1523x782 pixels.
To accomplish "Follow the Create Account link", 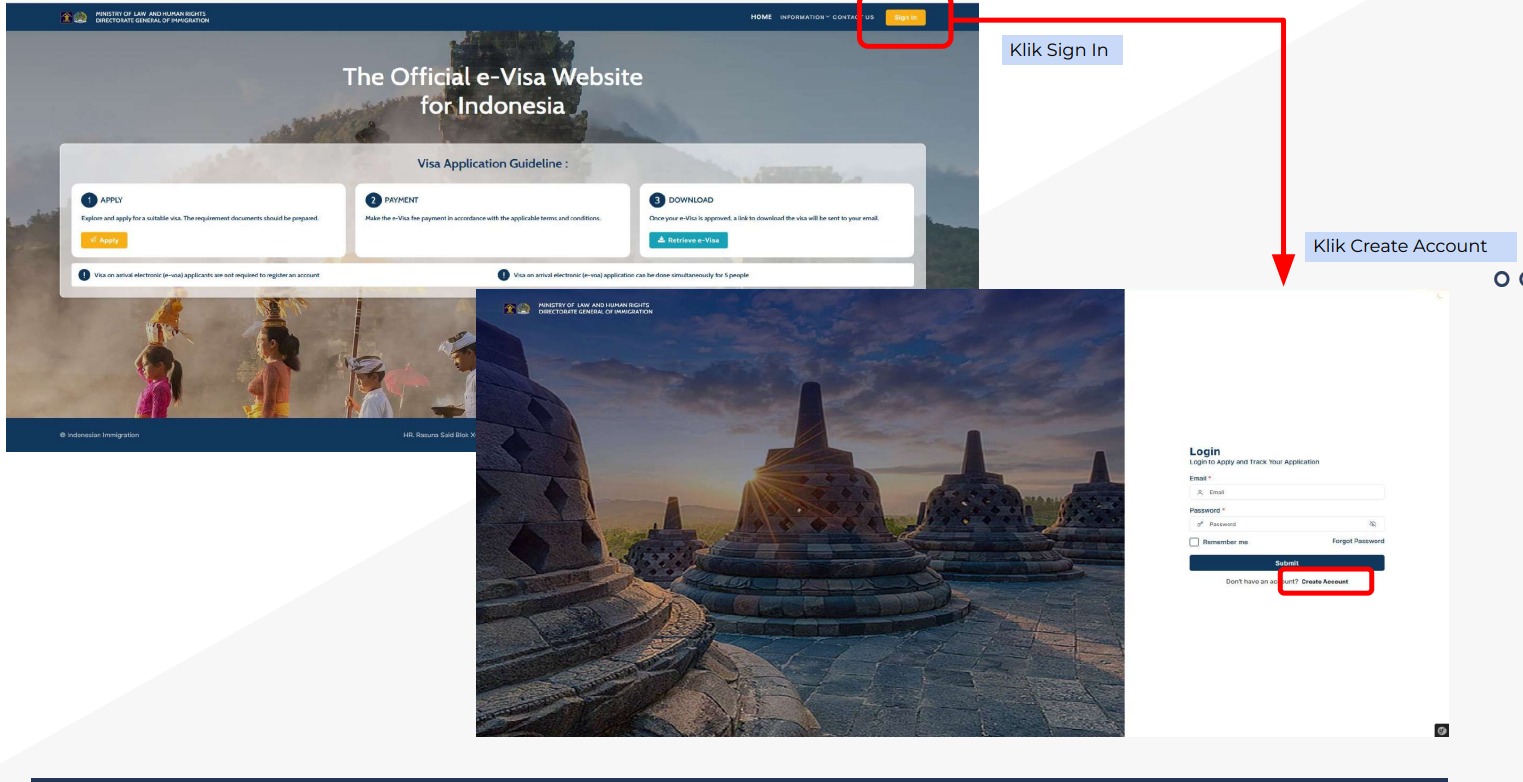I will [x=1325, y=581].
